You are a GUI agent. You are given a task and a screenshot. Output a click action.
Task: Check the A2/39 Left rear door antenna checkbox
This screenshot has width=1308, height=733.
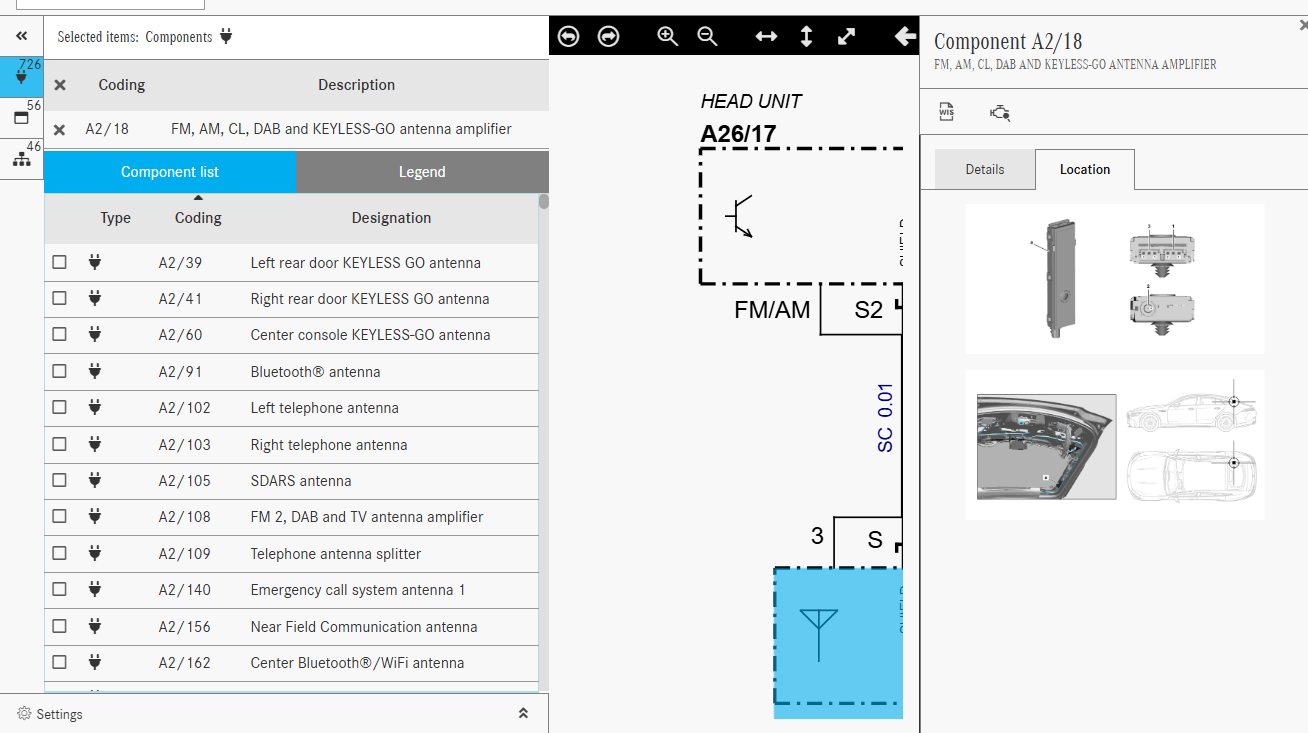[59, 262]
